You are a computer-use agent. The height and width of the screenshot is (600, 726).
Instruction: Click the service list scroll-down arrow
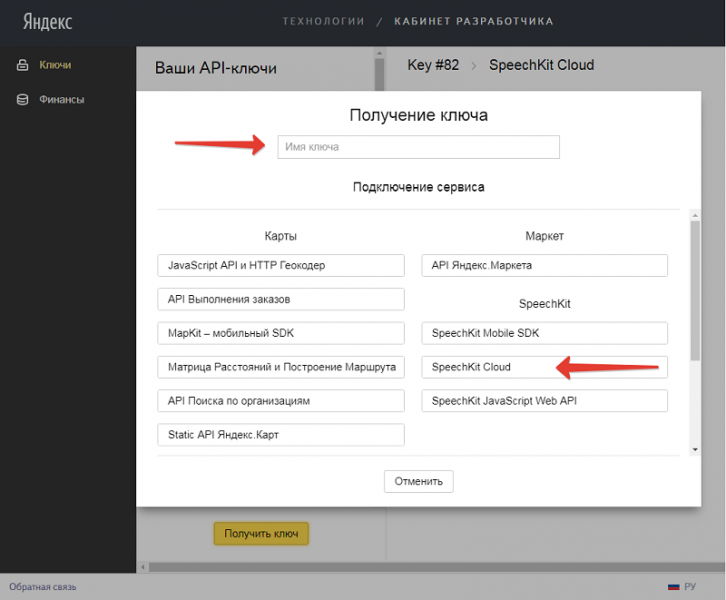click(695, 450)
